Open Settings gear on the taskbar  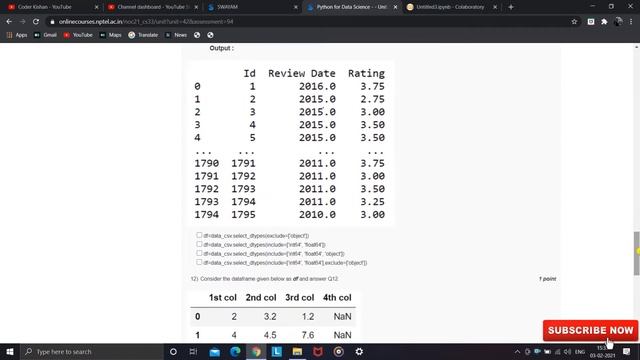click(x=359, y=351)
